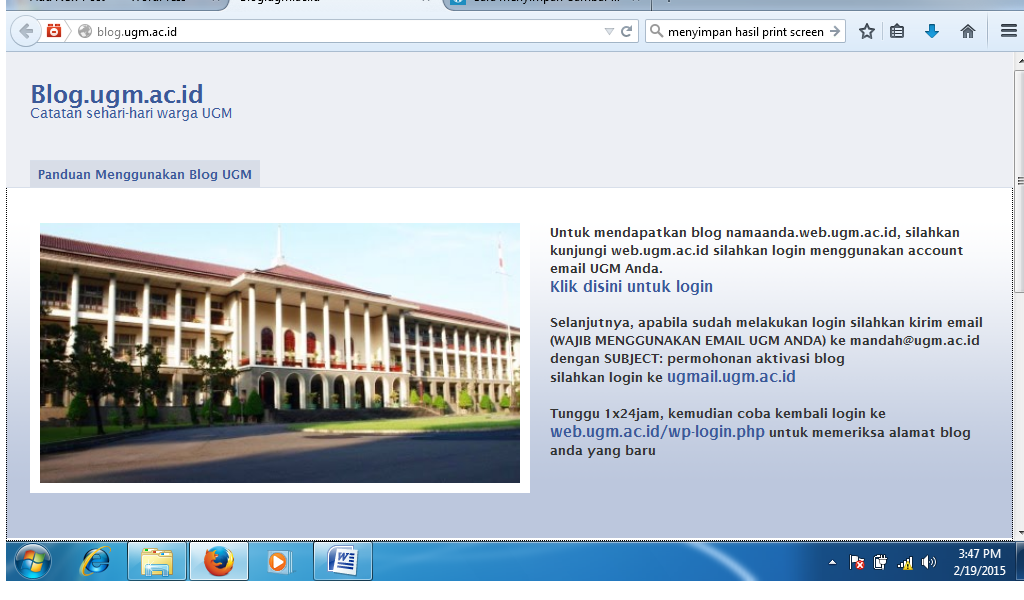Bookmark this page with the star icon

[867, 31]
